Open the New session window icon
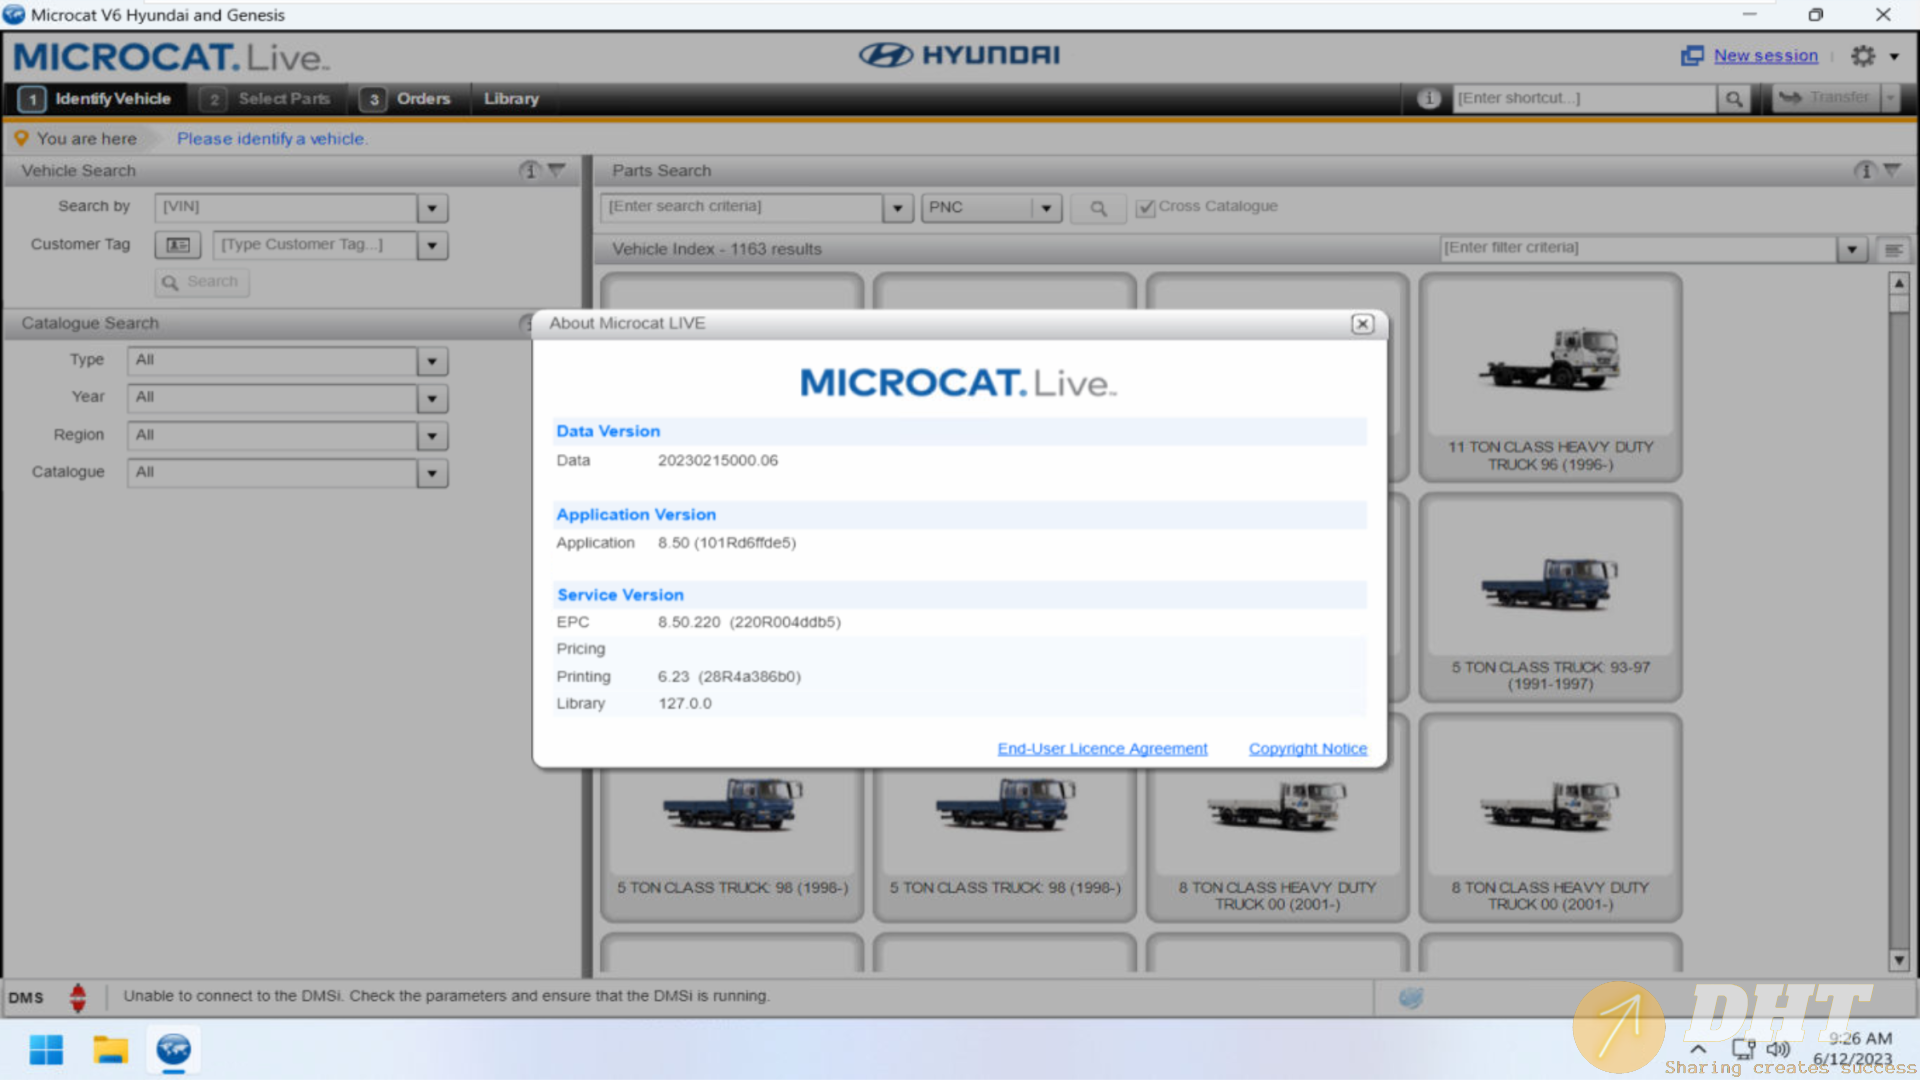Screen dimensions: 1920x1080 [1692, 56]
